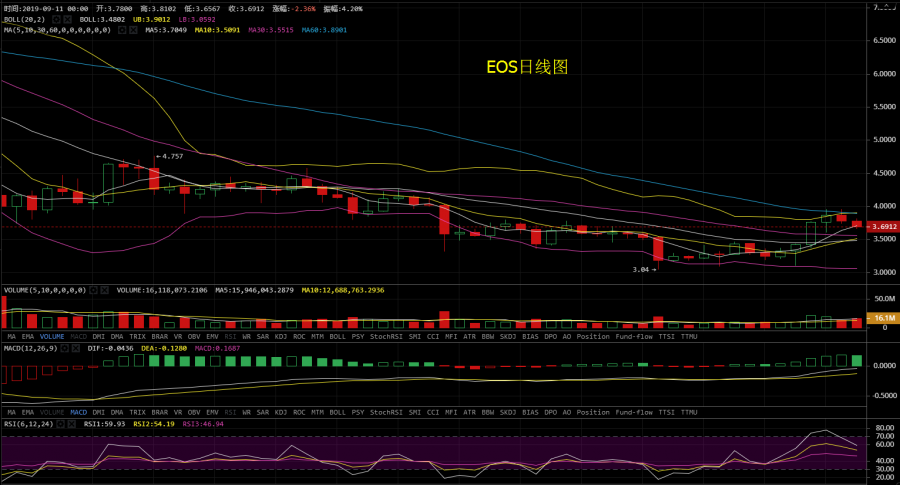Click the MA60:3.8901 value label

324,30
